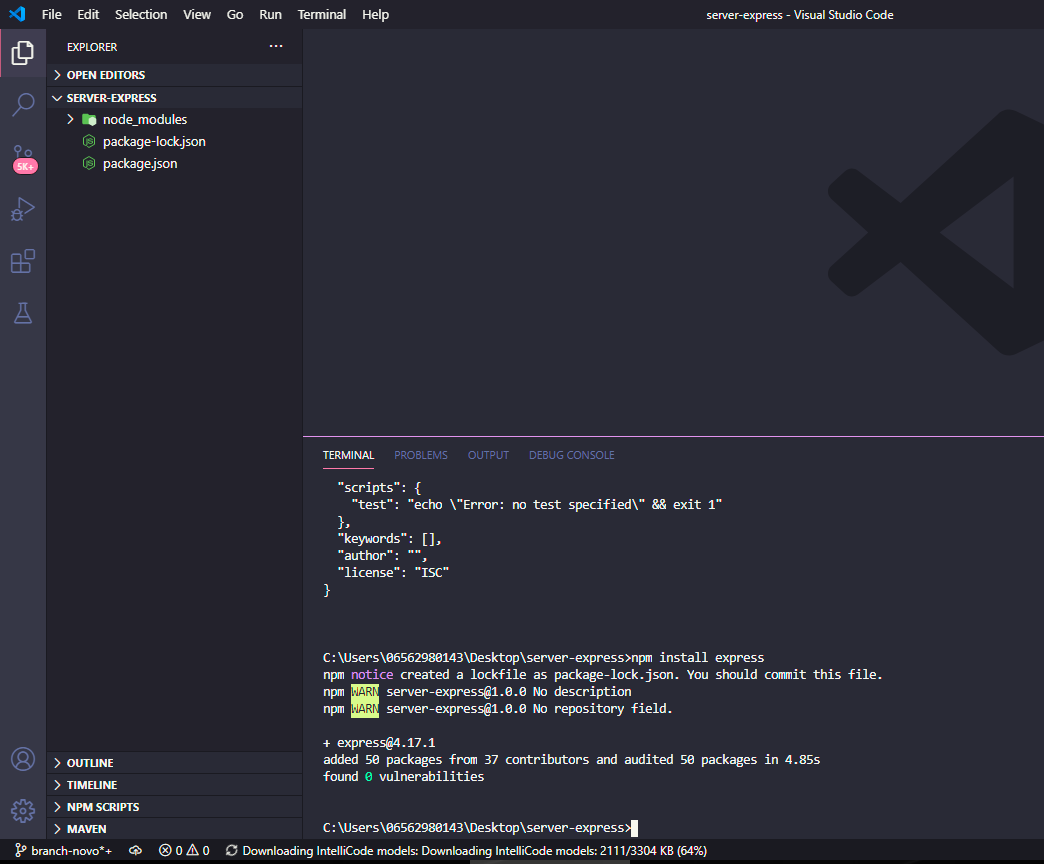Expand the node_modules folder
This screenshot has width=1044, height=864.
[x=144, y=119]
